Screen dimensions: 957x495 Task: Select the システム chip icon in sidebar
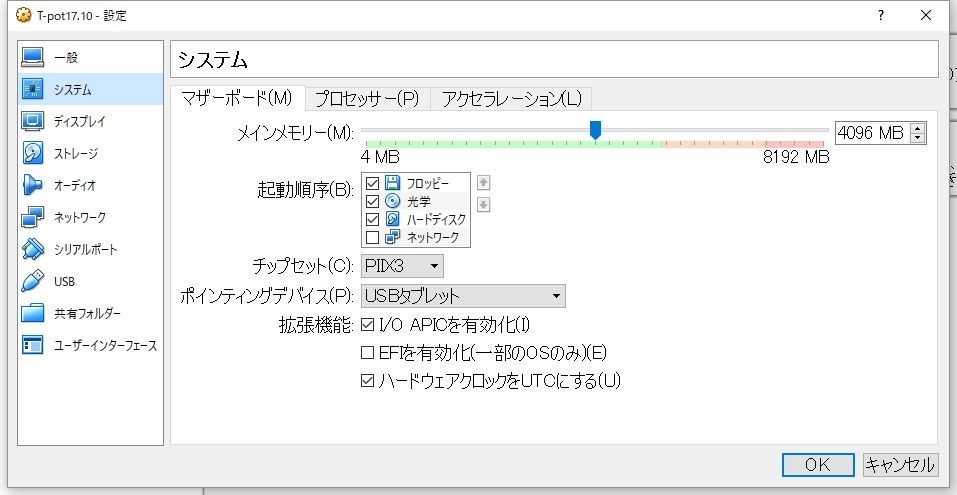pos(32,89)
